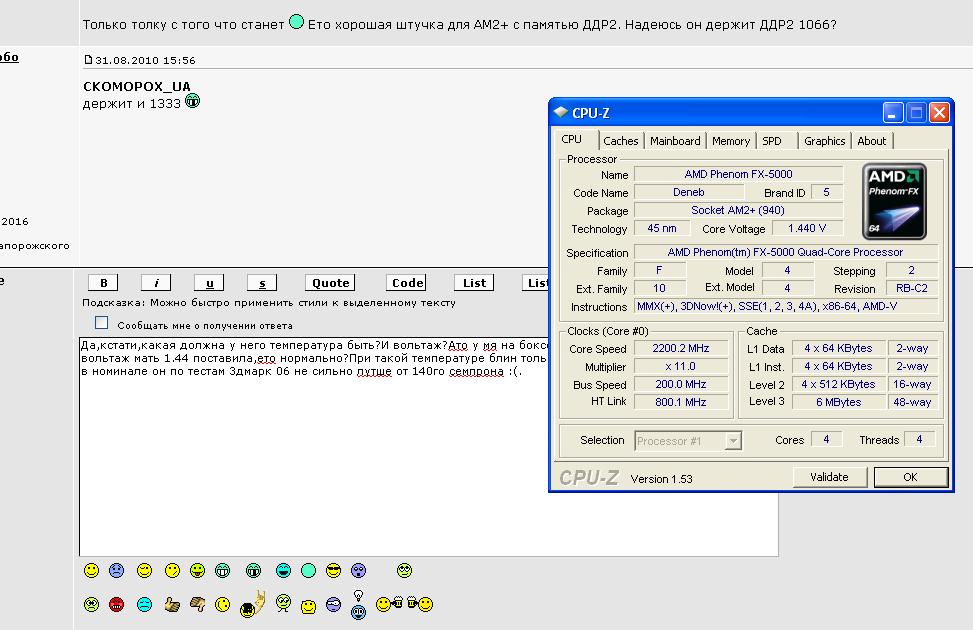
Task: Click the '45 nm' technology value
Action: pos(661,228)
